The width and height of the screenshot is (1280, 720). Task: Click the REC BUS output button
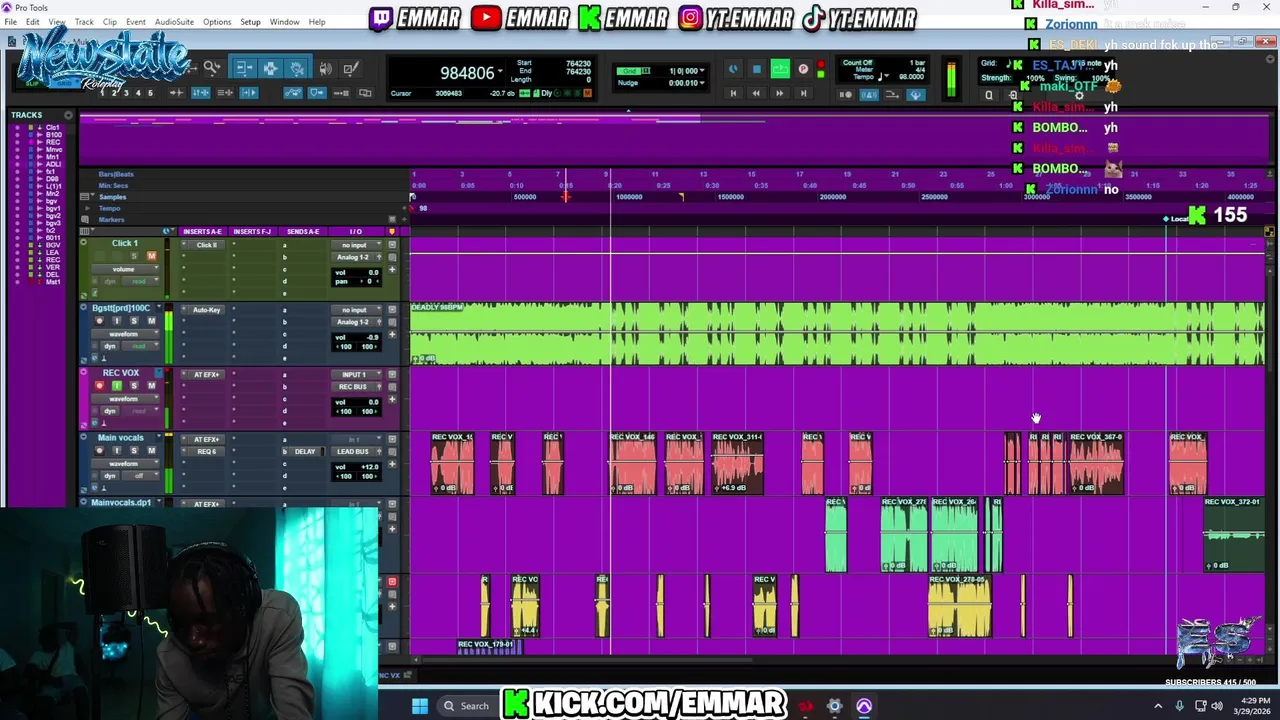pos(356,387)
